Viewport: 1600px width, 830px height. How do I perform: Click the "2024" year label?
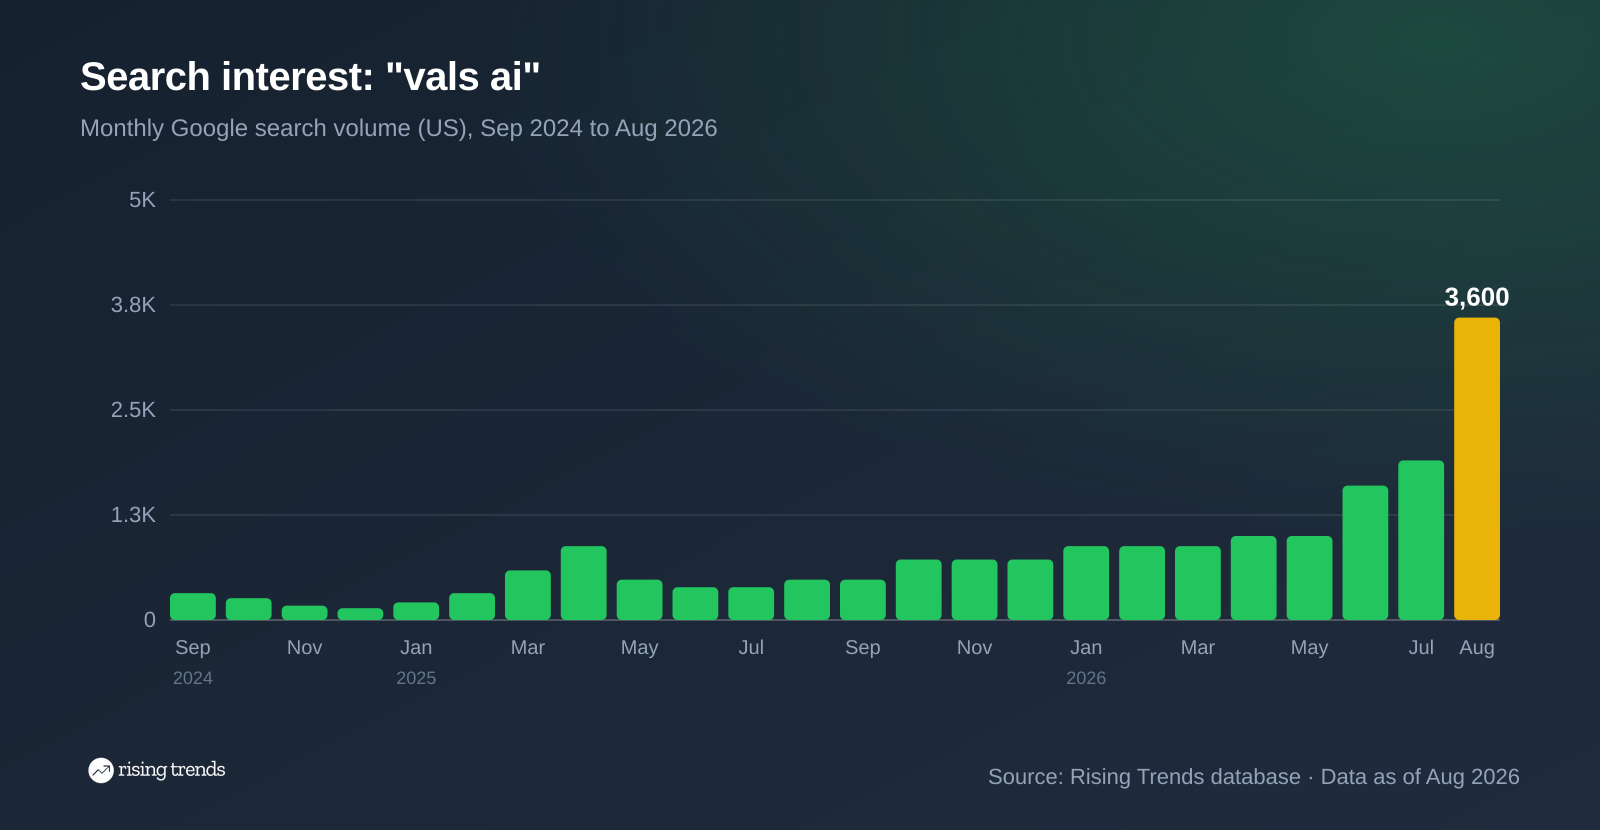click(x=193, y=678)
